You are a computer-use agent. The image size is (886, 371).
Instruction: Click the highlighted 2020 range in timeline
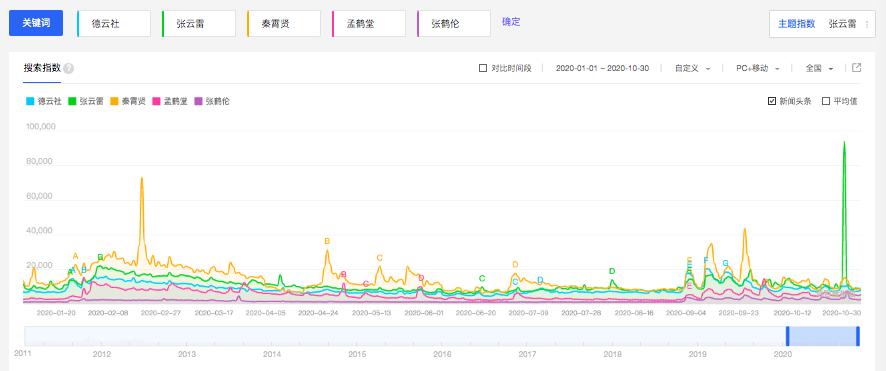823,336
